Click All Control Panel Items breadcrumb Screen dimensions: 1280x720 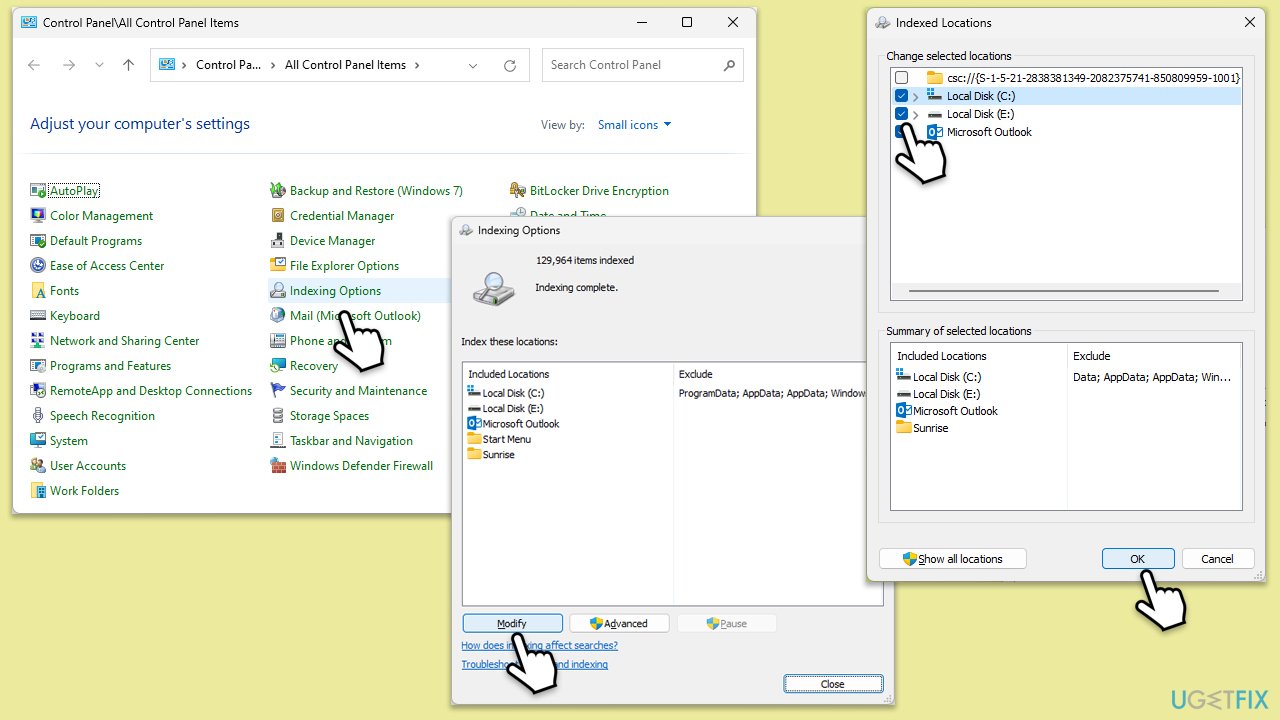click(x=345, y=65)
